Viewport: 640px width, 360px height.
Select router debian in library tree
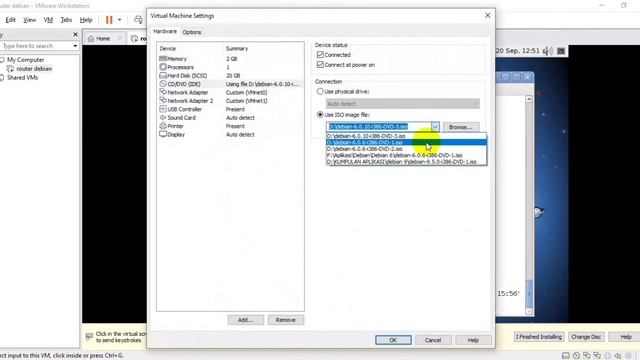[x=34, y=69]
